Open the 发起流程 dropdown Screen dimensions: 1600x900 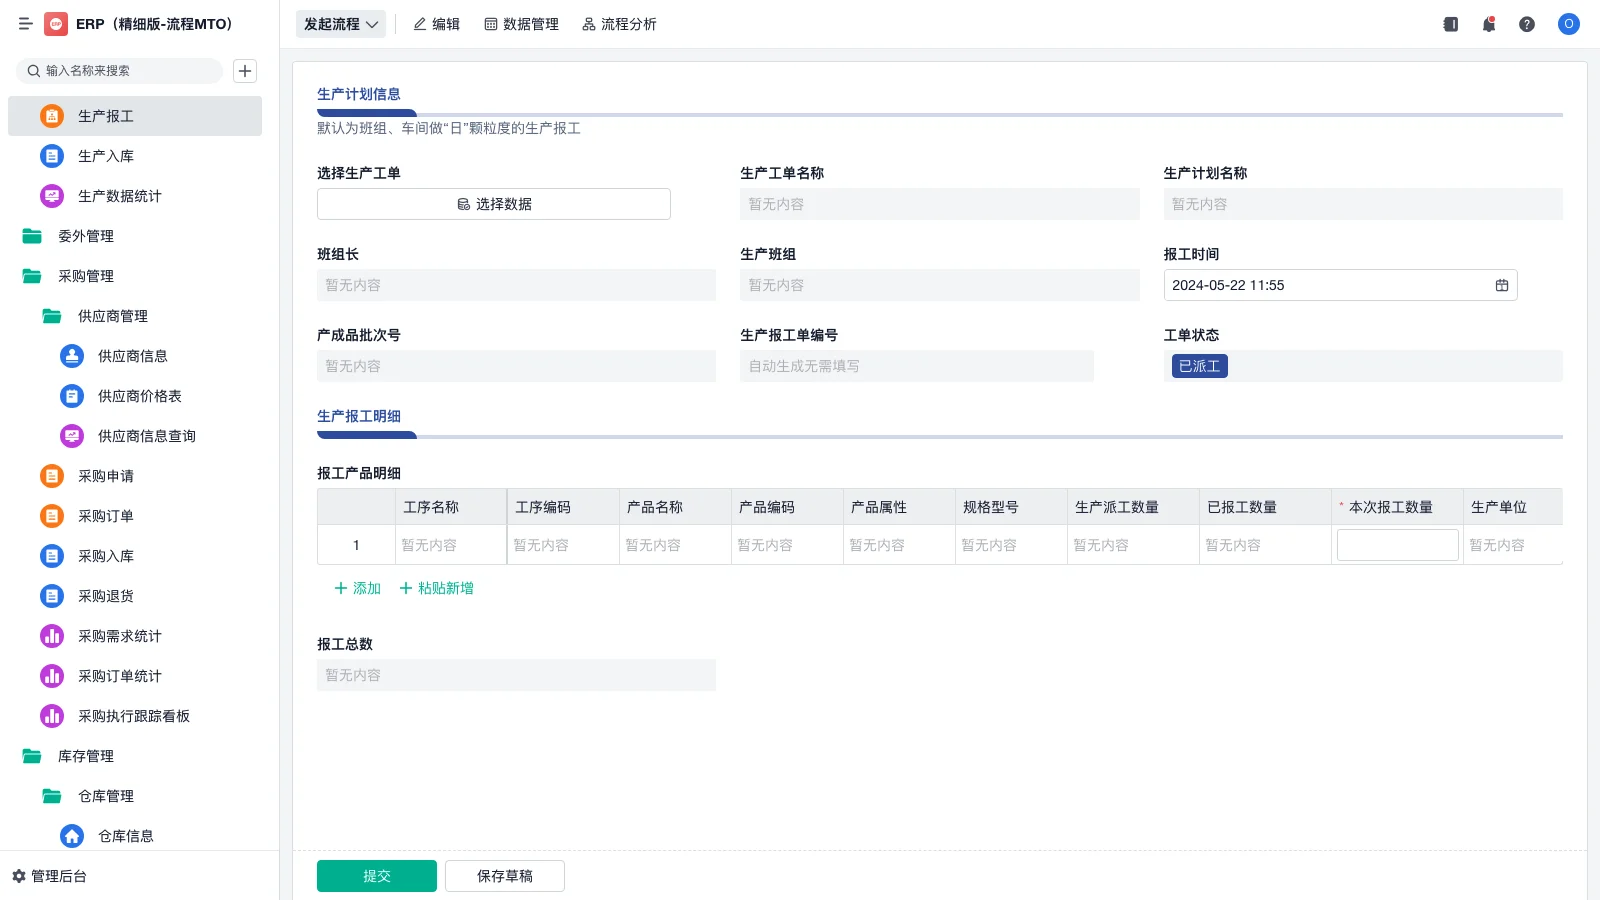pos(340,24)
